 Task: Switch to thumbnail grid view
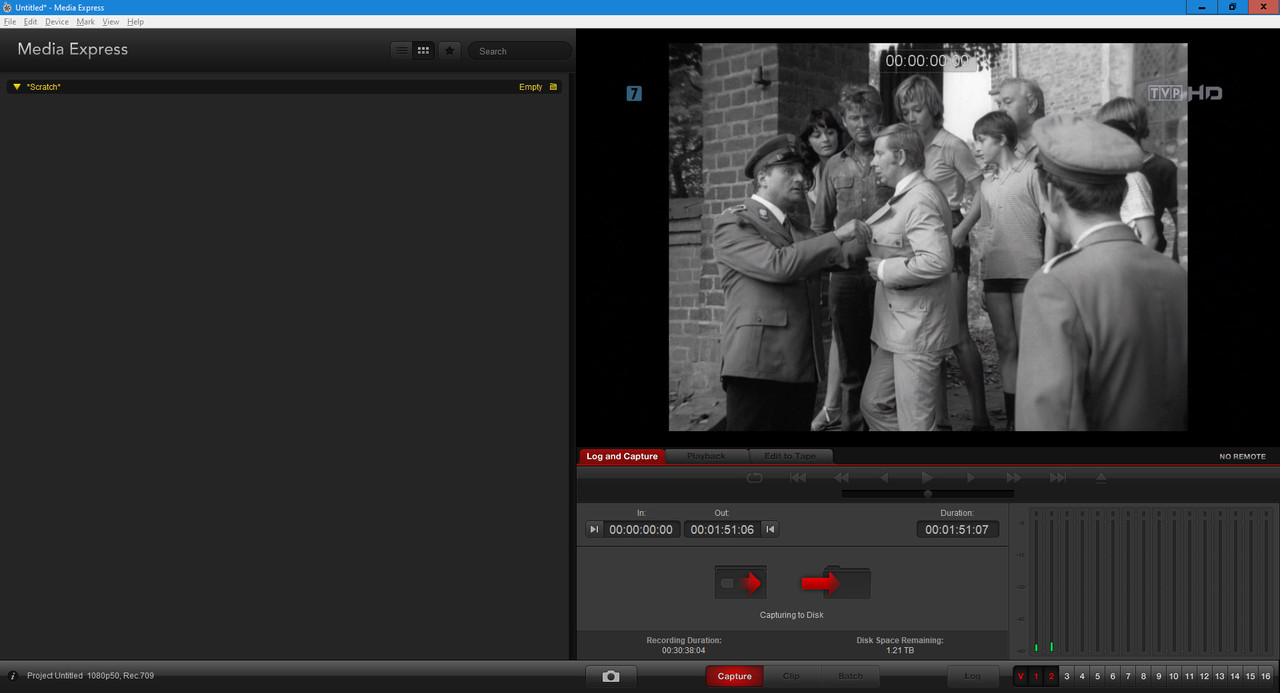click(423, 50)
